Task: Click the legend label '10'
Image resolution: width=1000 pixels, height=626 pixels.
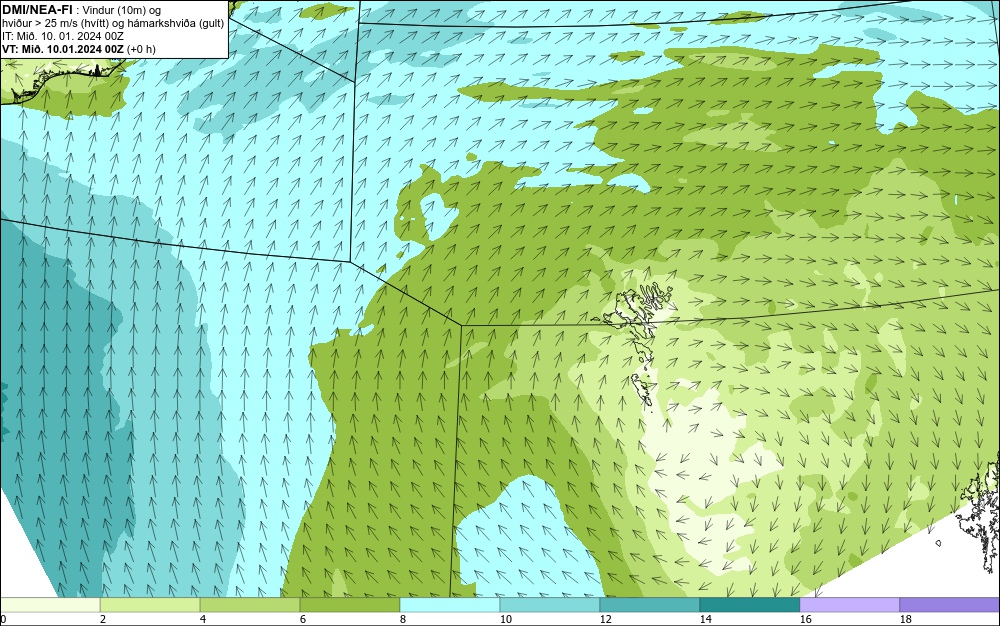Action: (506, 619)
